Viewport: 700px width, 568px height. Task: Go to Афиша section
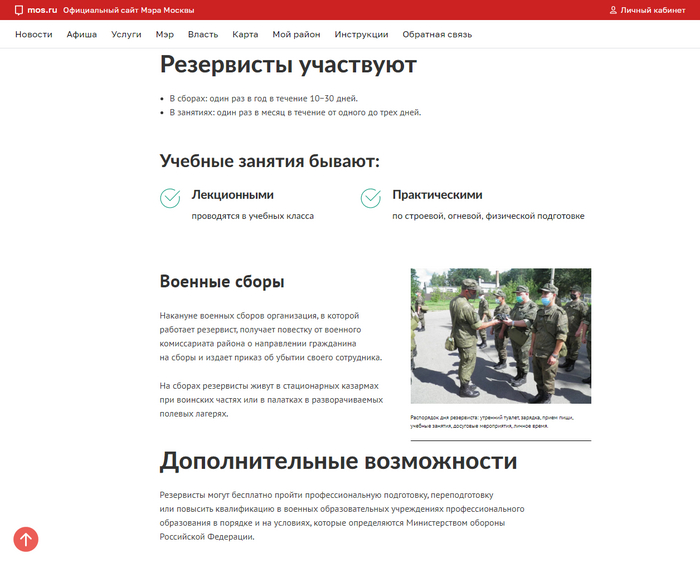click(x=82, y=34)
